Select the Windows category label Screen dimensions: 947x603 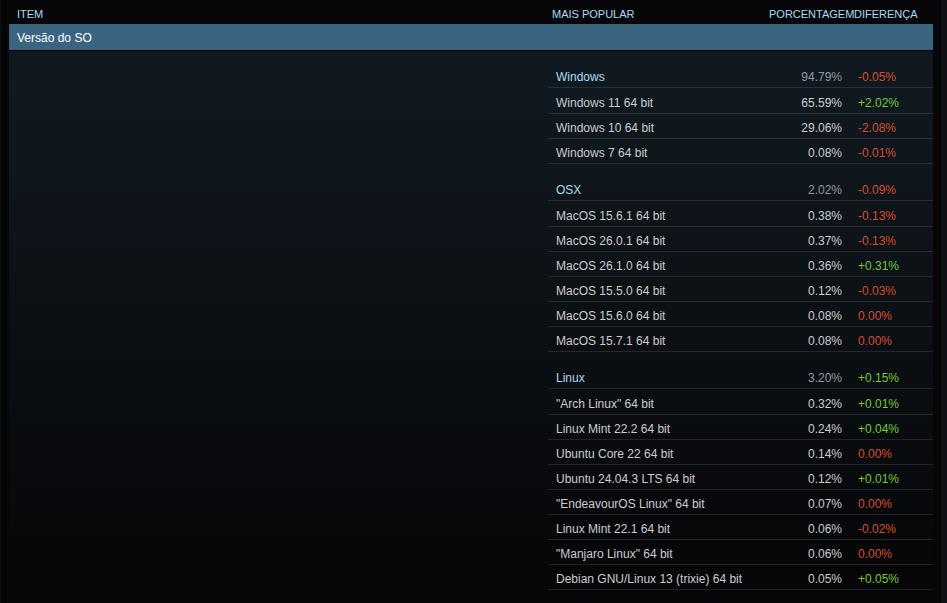point(580,77)
